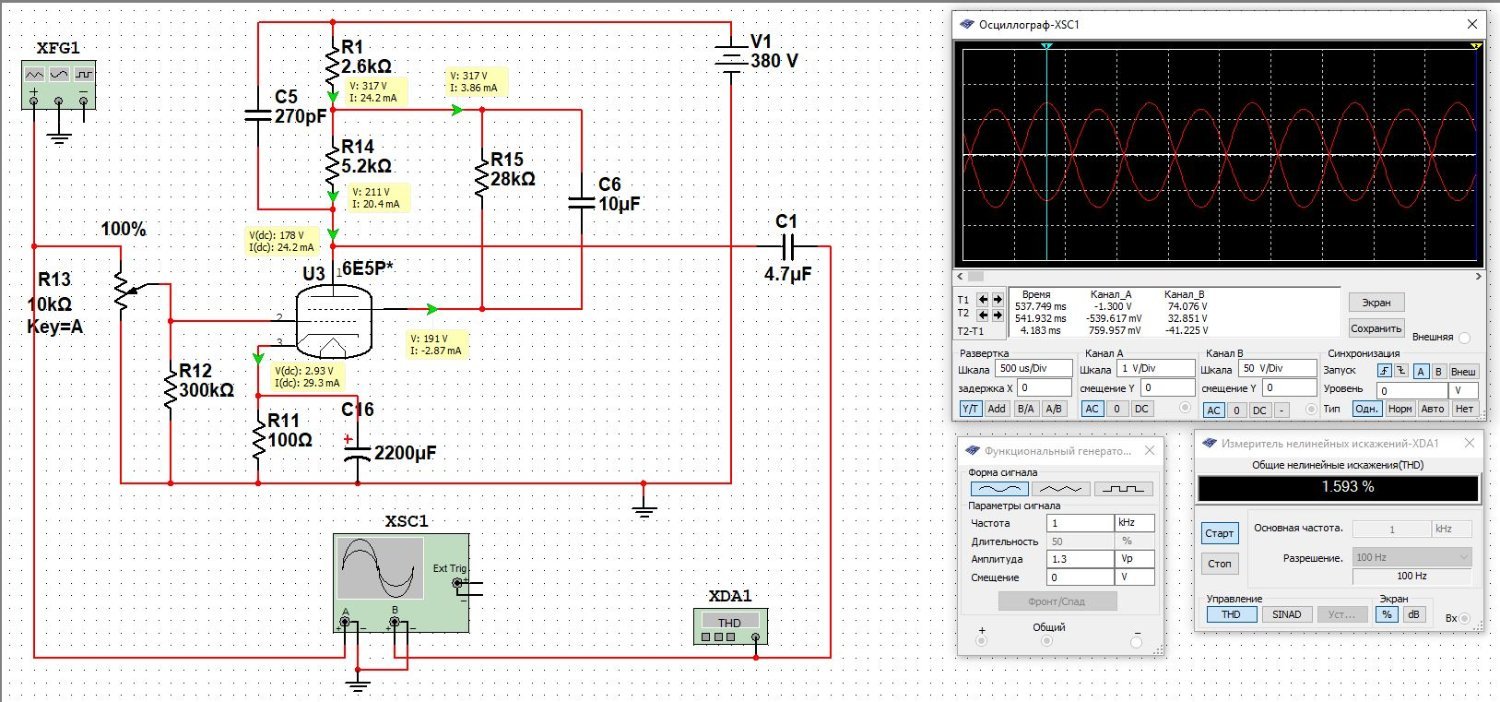
Task: Switch Channel A coupling to DC
Action: point(1142,409)
